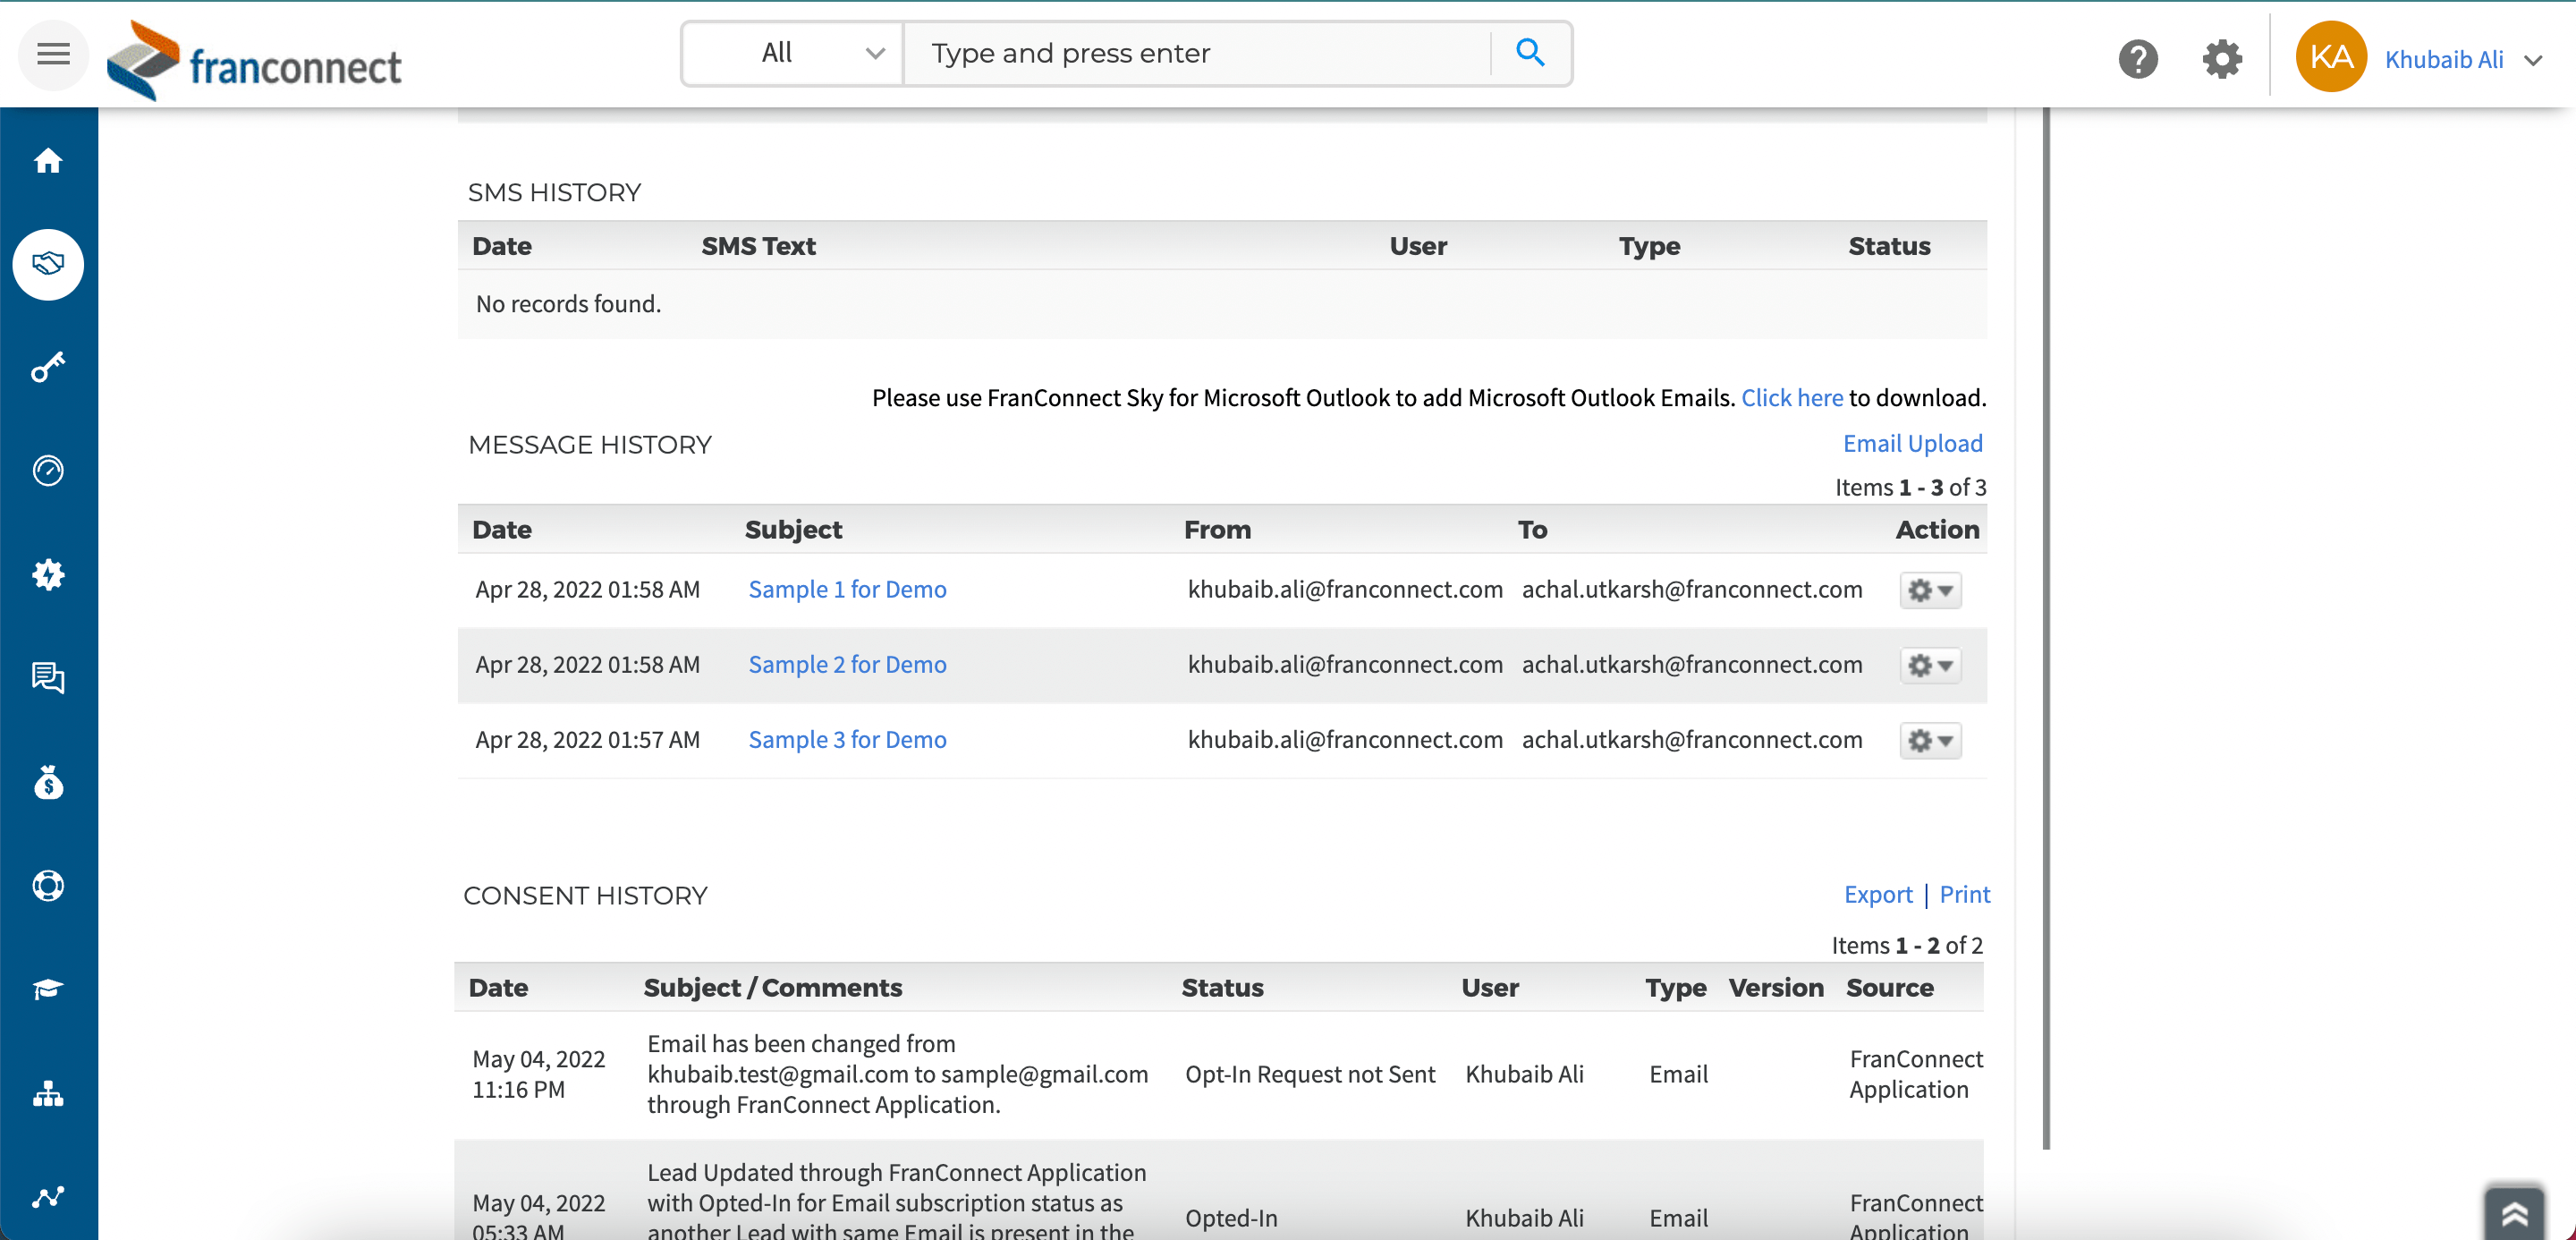Select 'No records found.' text

(x=568, y=304)
